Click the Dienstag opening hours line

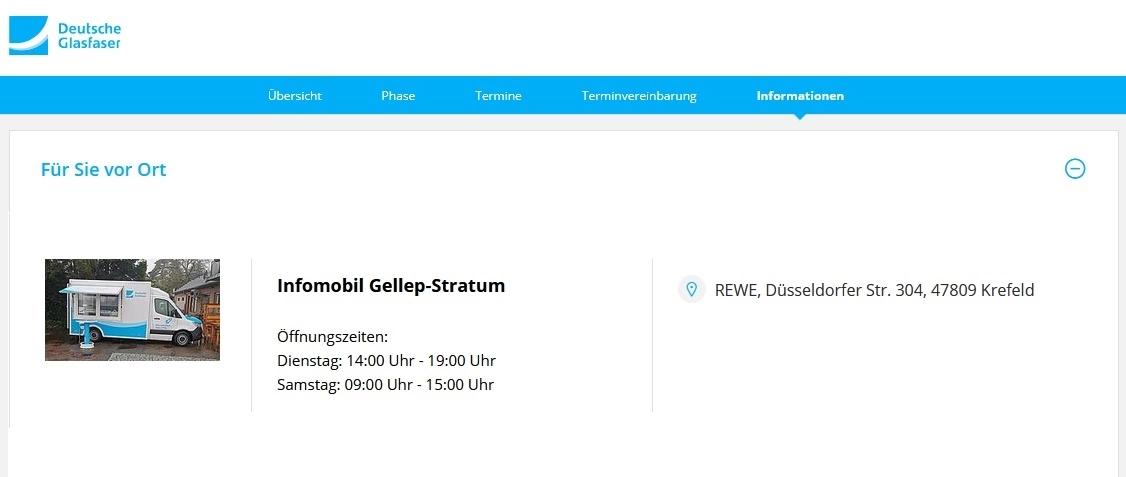tap(386, 360)
